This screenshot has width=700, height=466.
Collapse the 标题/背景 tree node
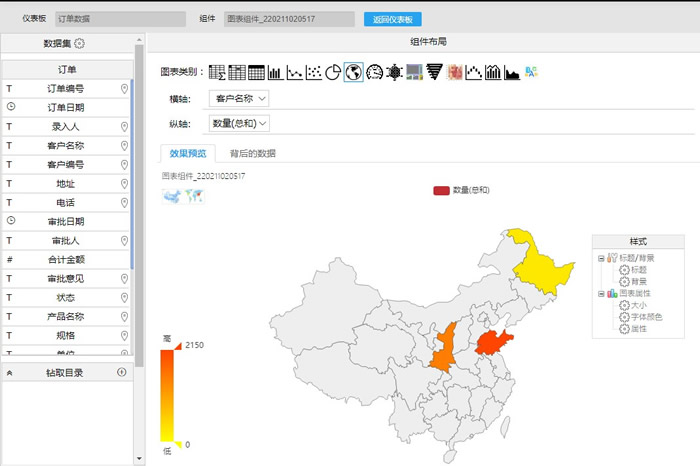(600, 258)
